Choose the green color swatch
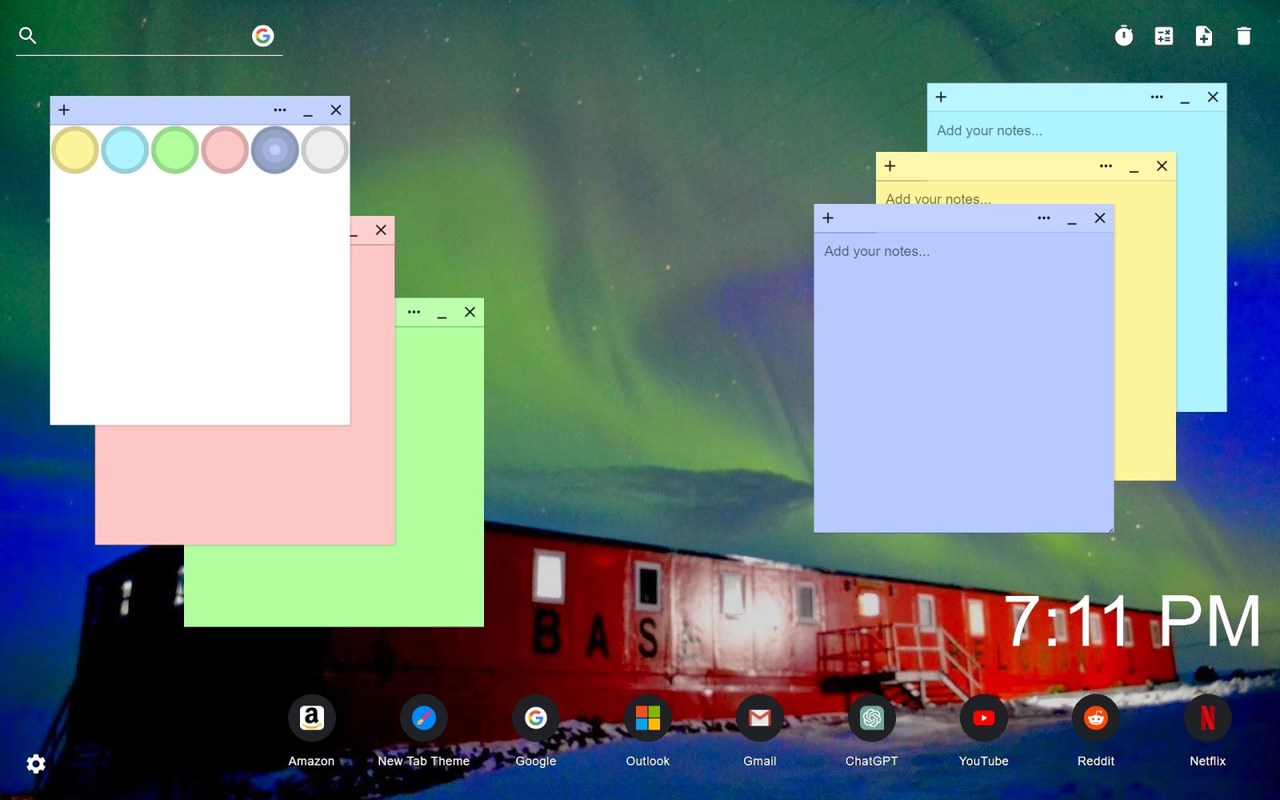Viewport: 1280px width, 800px height. coord(175,150)
